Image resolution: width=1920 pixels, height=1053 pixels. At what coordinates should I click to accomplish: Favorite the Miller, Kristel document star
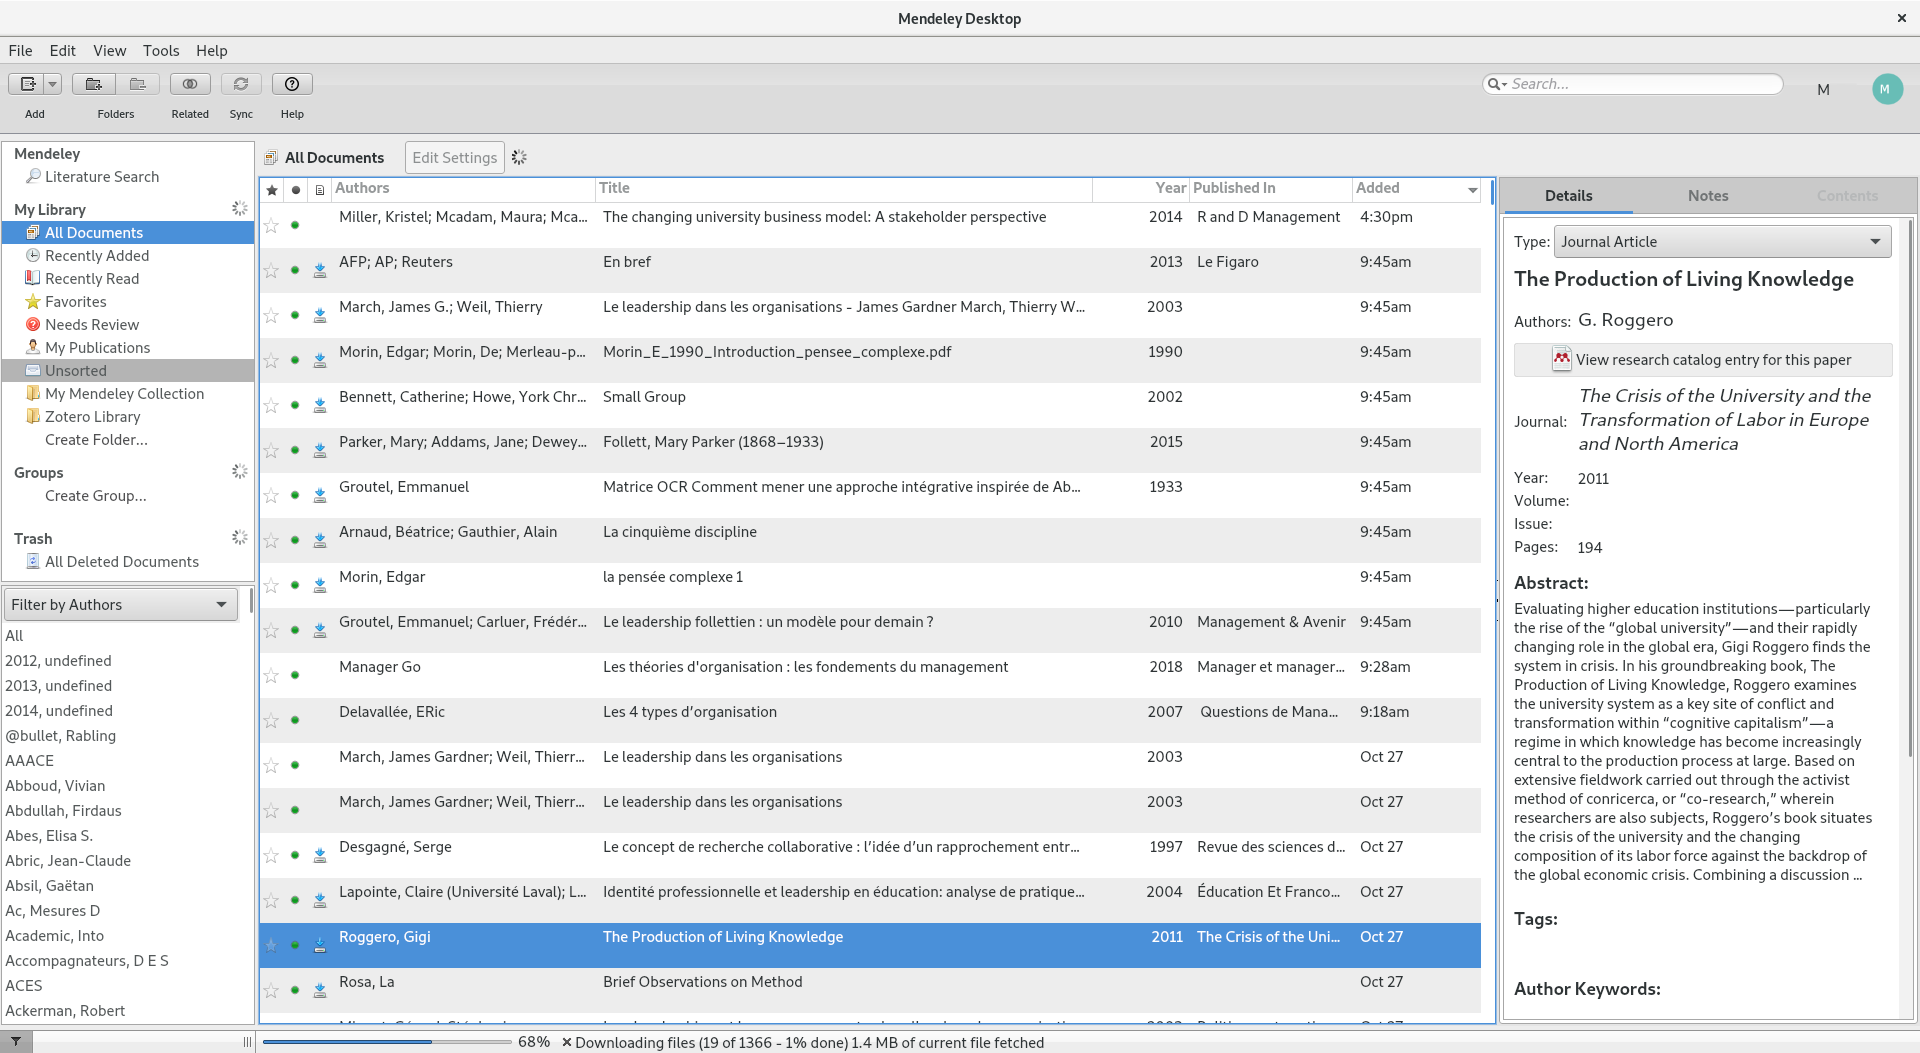(x=271, y=226)
